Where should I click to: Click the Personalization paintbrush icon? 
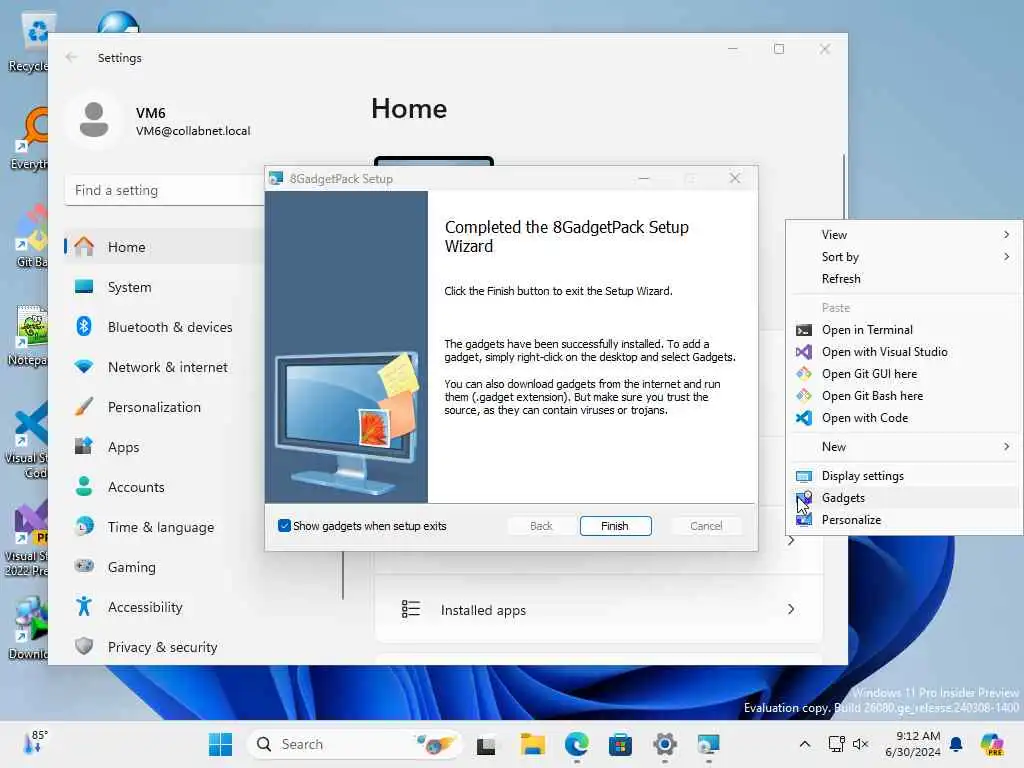point(84,407)
